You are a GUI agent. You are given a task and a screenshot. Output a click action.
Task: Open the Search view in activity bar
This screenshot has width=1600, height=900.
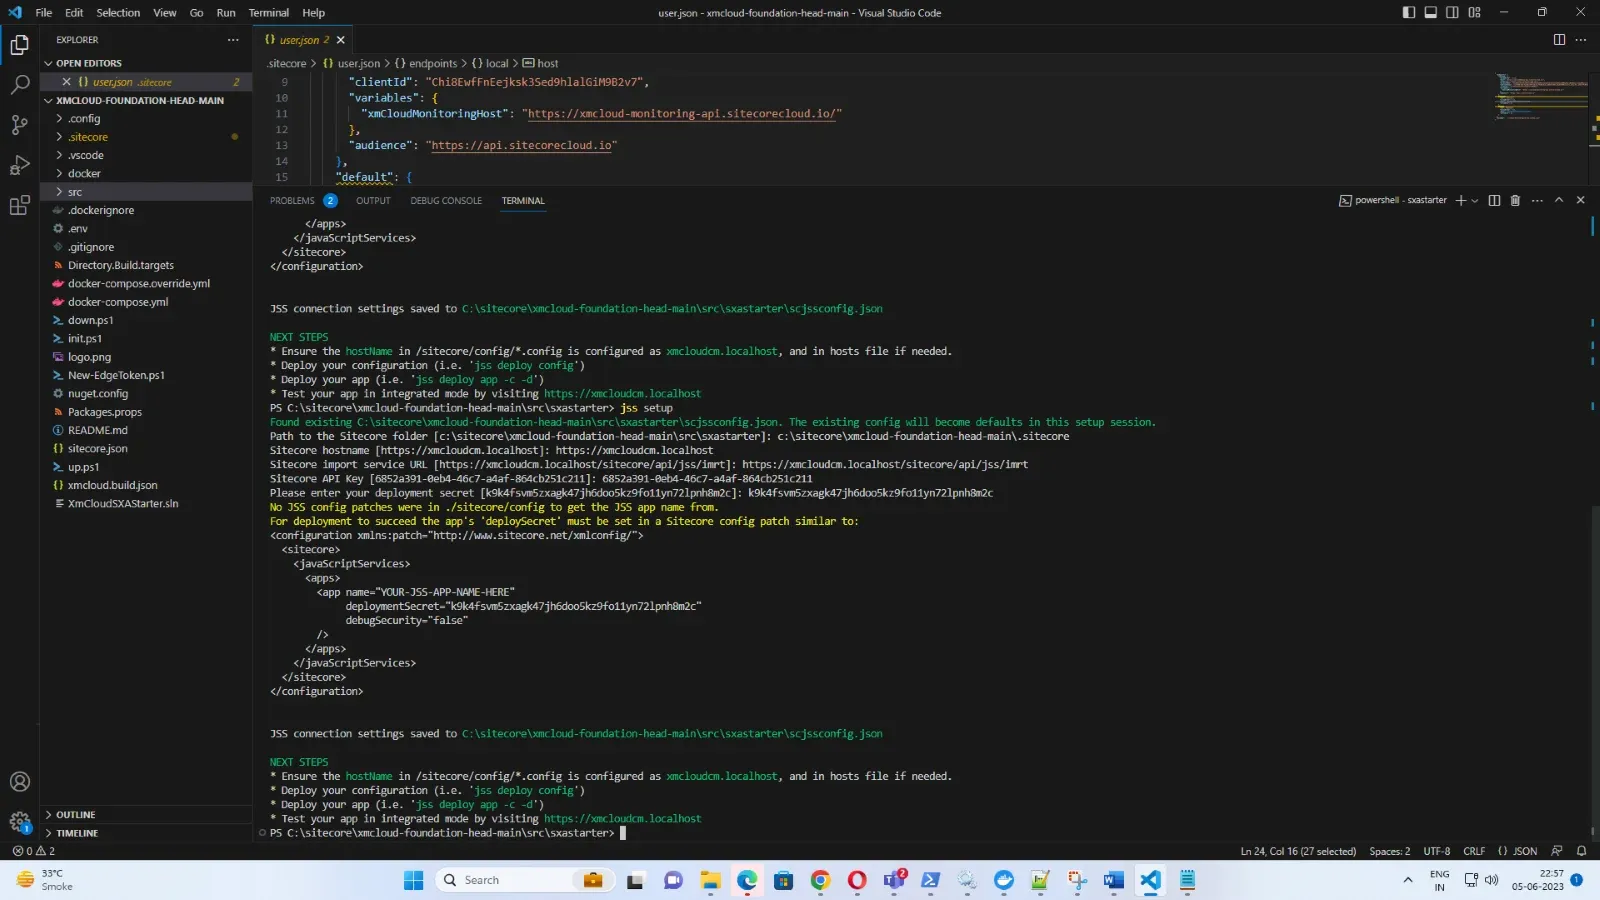[19, 85]
